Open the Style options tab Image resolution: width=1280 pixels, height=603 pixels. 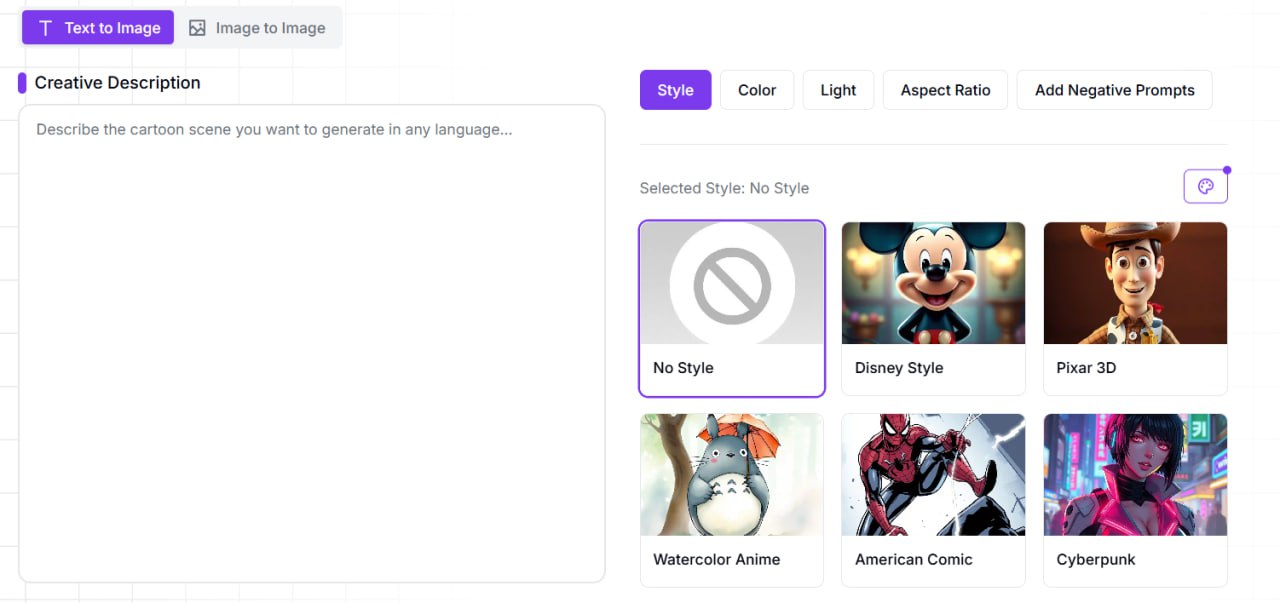pyautogui.click(x=675, y=90)
